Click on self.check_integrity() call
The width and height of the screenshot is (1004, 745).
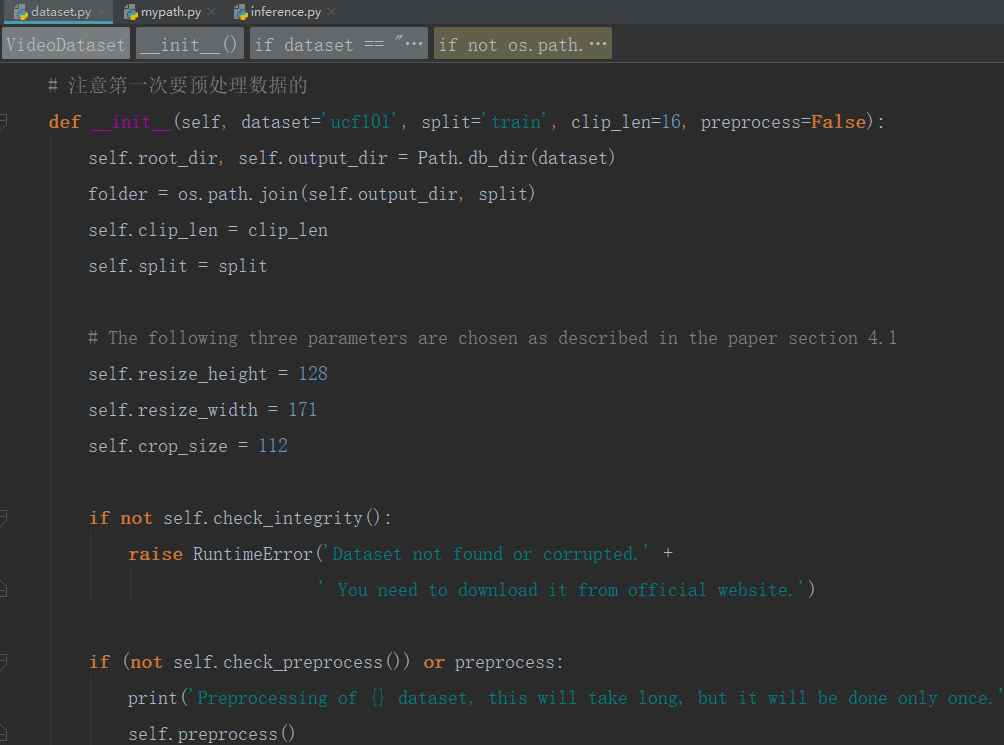(x=272, y=517)
